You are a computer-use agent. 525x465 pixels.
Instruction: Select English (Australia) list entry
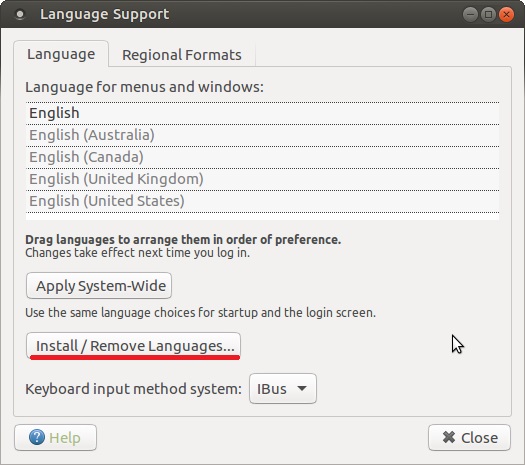pyautogui.click(x=262, y=135)
